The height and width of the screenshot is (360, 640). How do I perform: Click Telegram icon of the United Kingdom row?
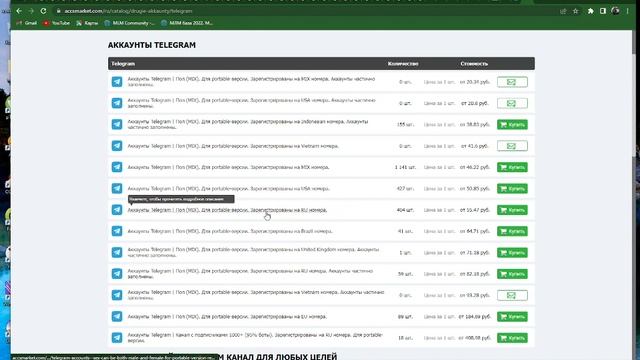click(x=117, y=253)
